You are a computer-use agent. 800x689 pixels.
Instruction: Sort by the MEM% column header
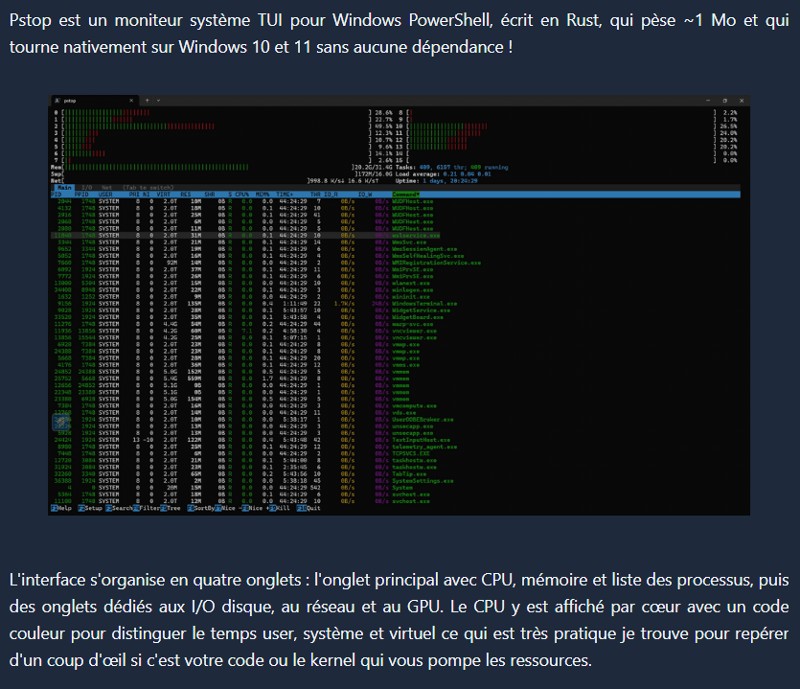(x=262, y=194)
